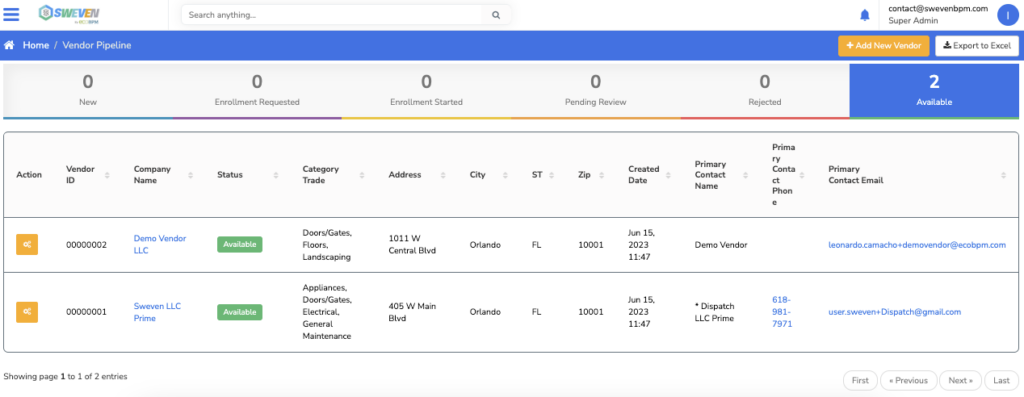Select the Enrollment Requested pipeline tab
This screenshot has height=397, width=1024.
coord(257,91)
